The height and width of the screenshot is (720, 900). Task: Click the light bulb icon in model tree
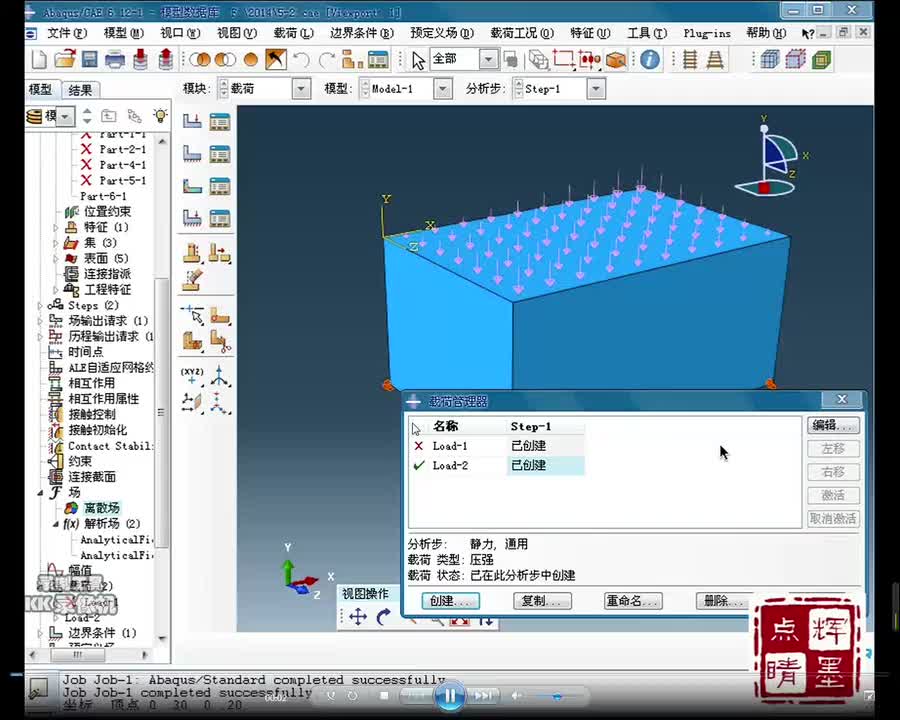pyautogui.click(x=161, y=115)
